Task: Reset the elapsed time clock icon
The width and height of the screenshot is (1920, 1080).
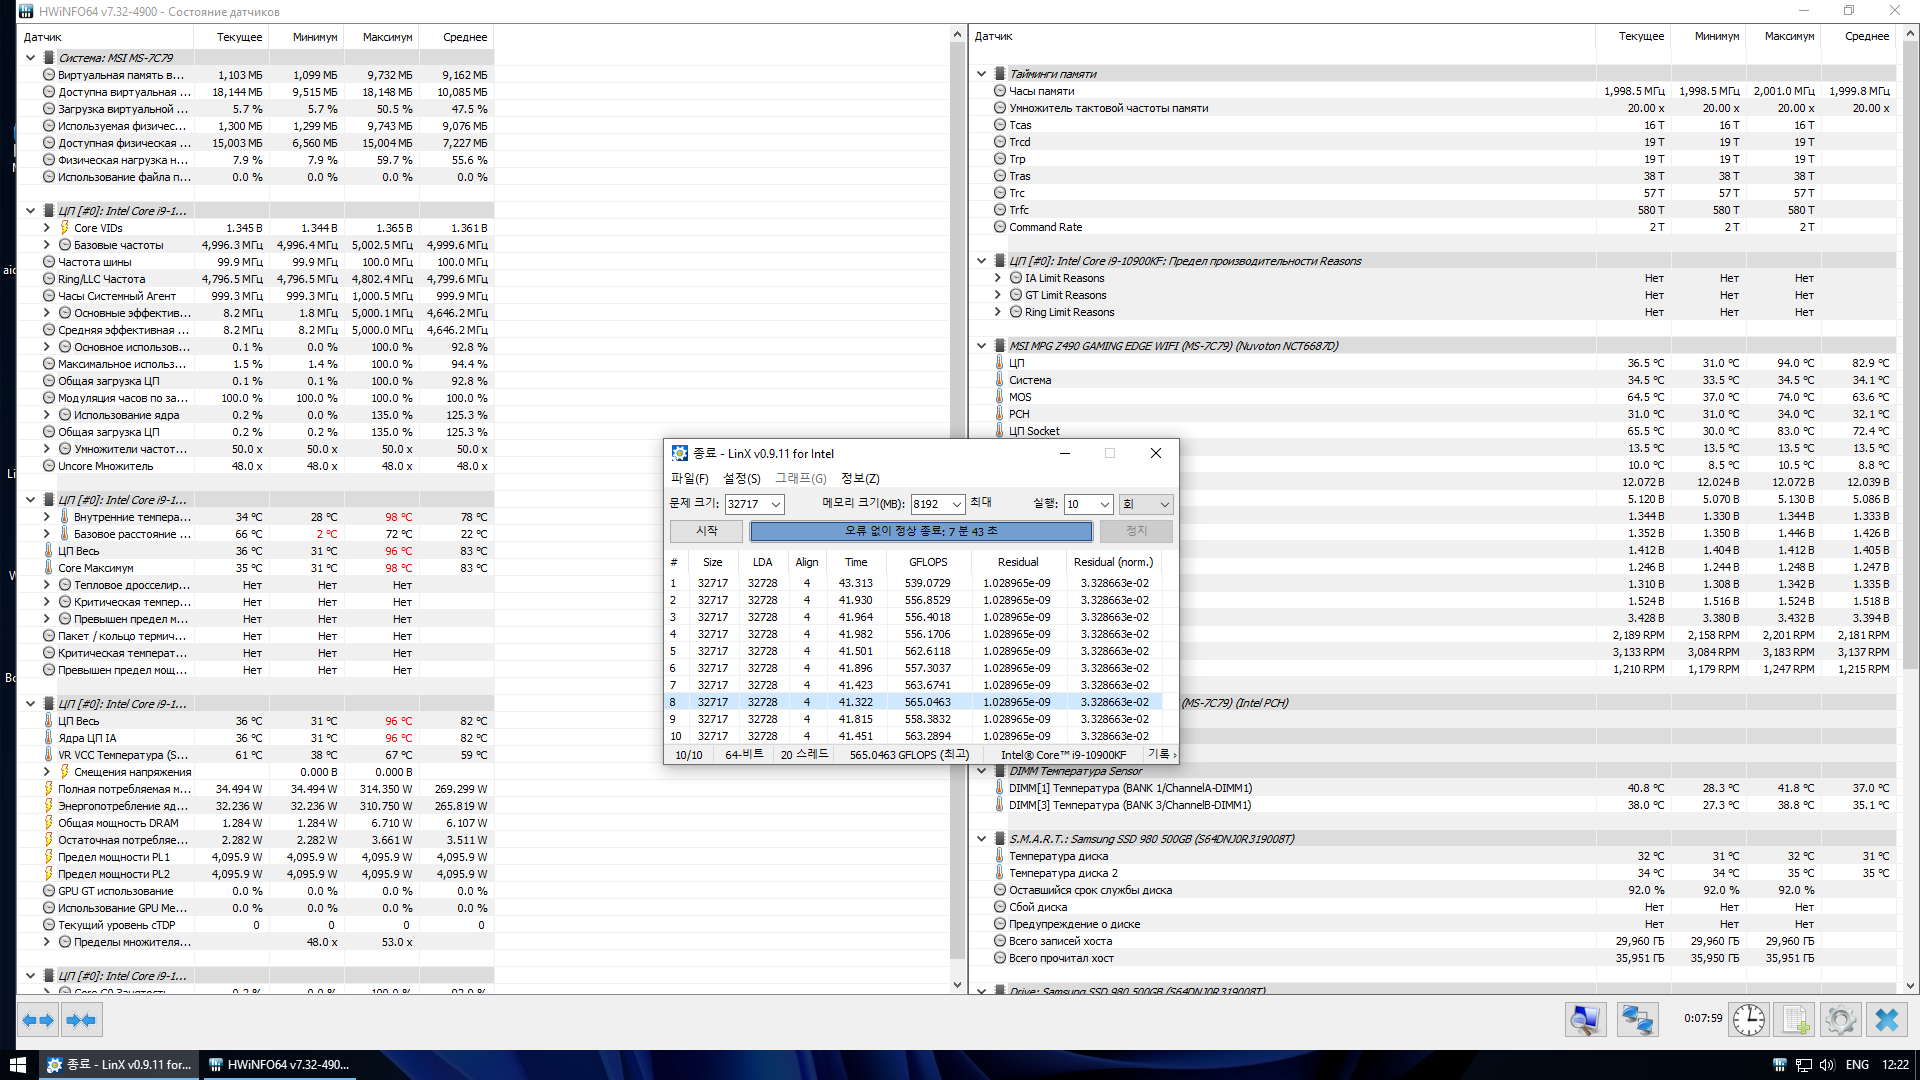Action: click(1748, 1020)
